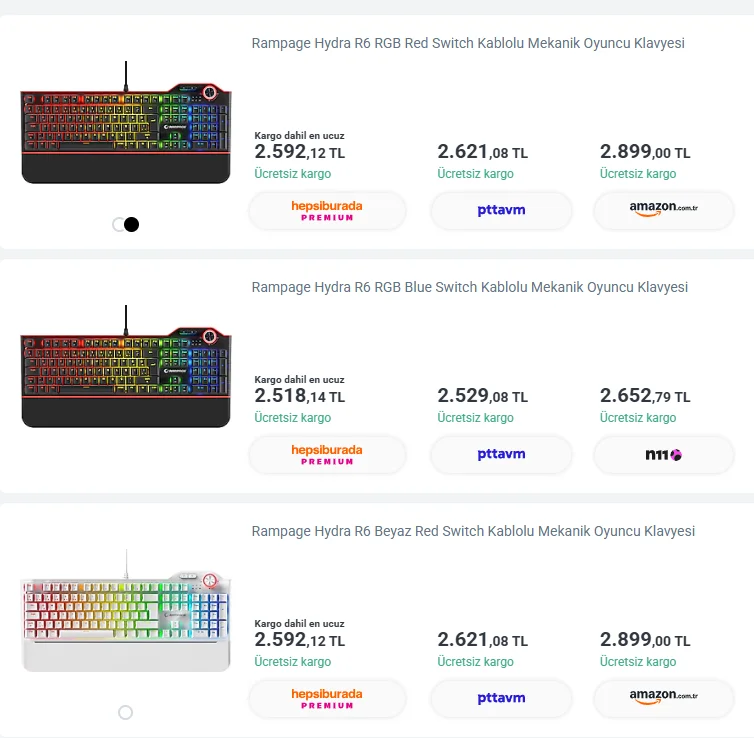Select white color swatch under Beyaz keyboard image
Viewport: 754px width, 738px height.
point(125,712)
